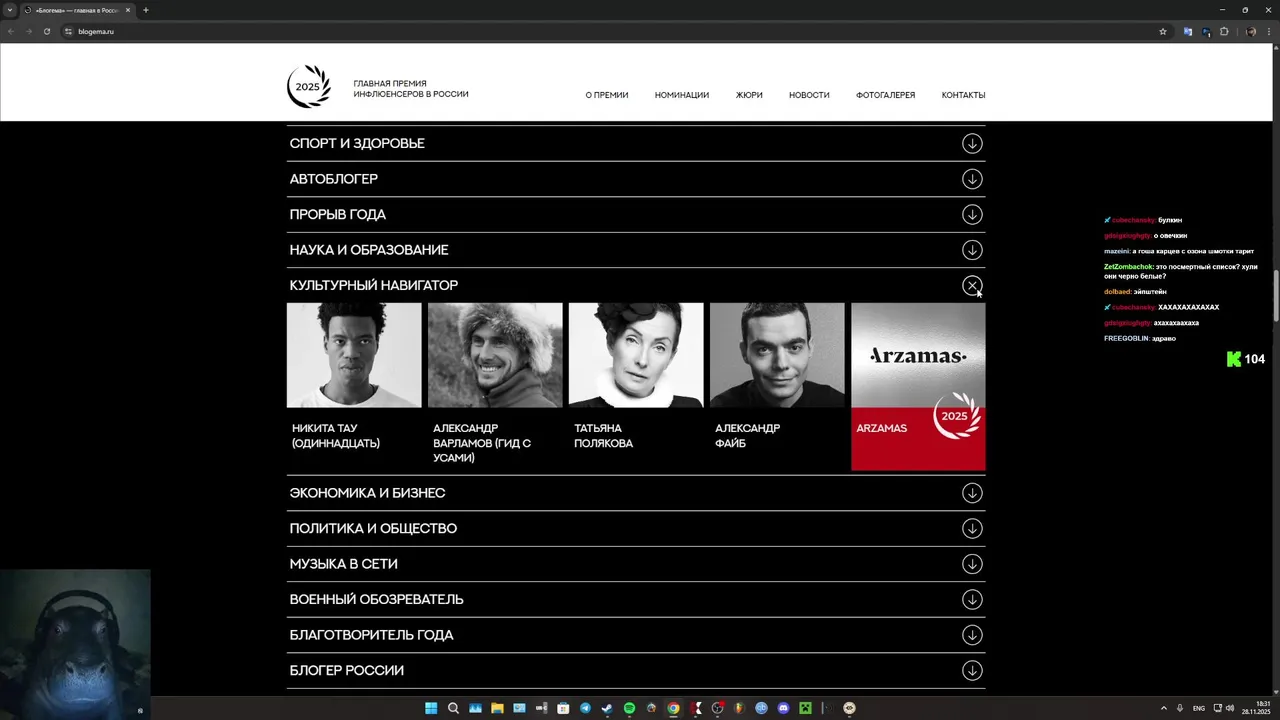Viewport: 1280px width, 720px height.
Task: Expand the Экономика и бизнес category
Action: click(x=972, y=493)
